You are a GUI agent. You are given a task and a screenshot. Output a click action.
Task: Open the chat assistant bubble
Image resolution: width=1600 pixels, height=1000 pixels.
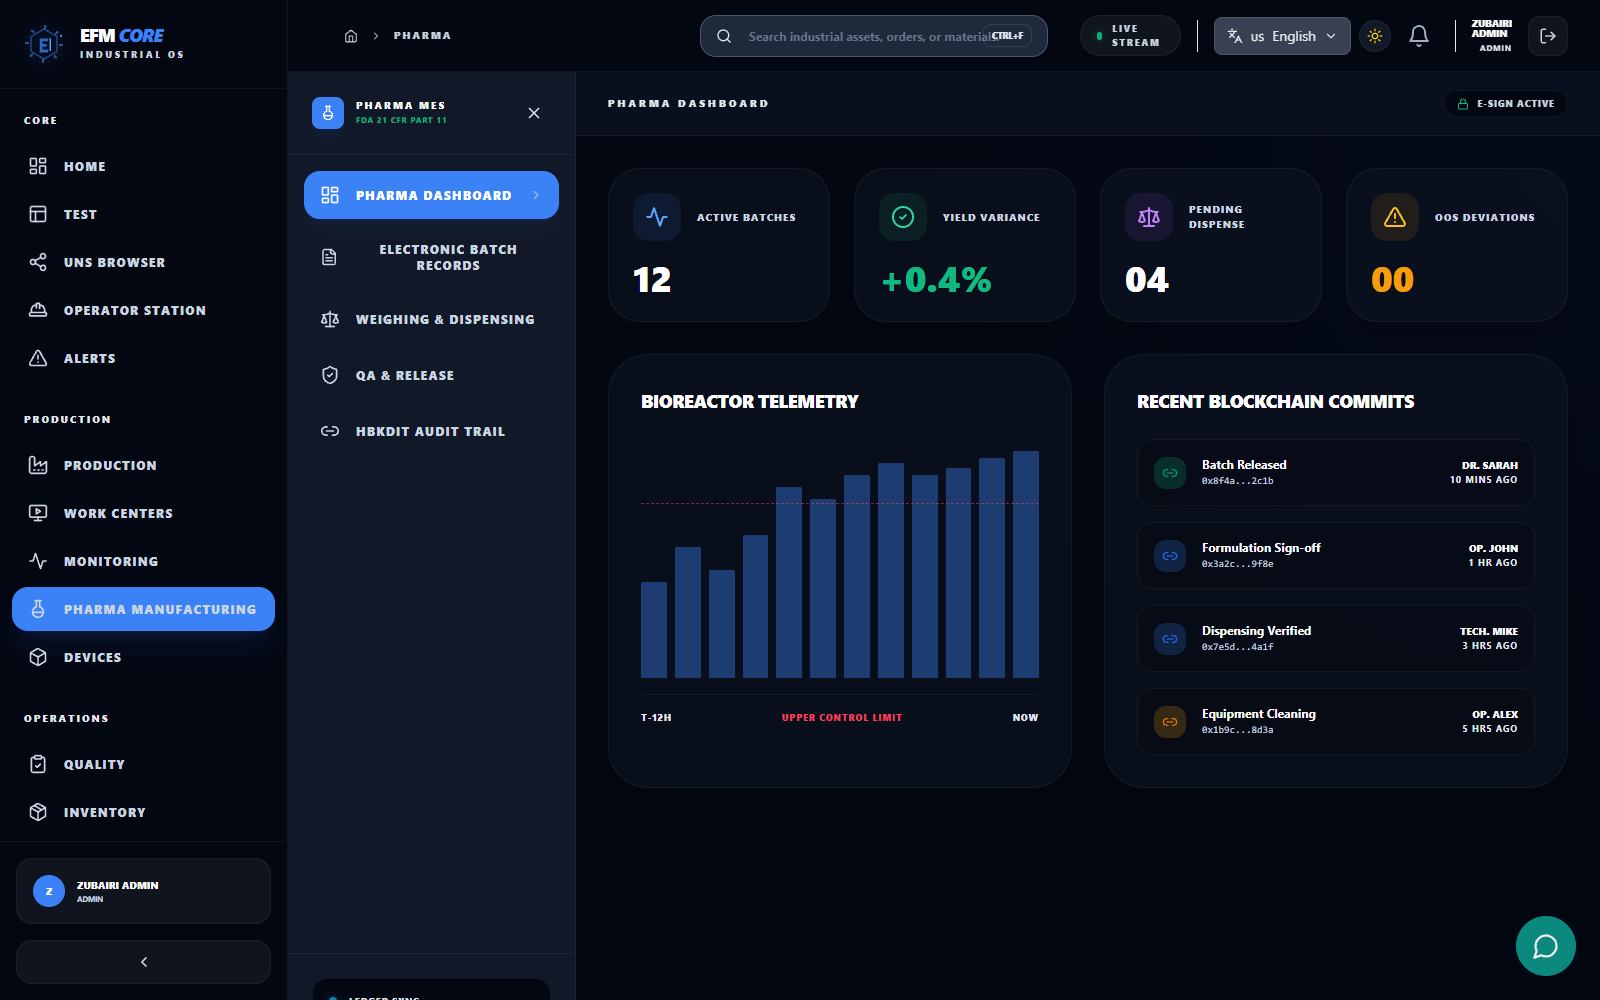point(1545,946)
